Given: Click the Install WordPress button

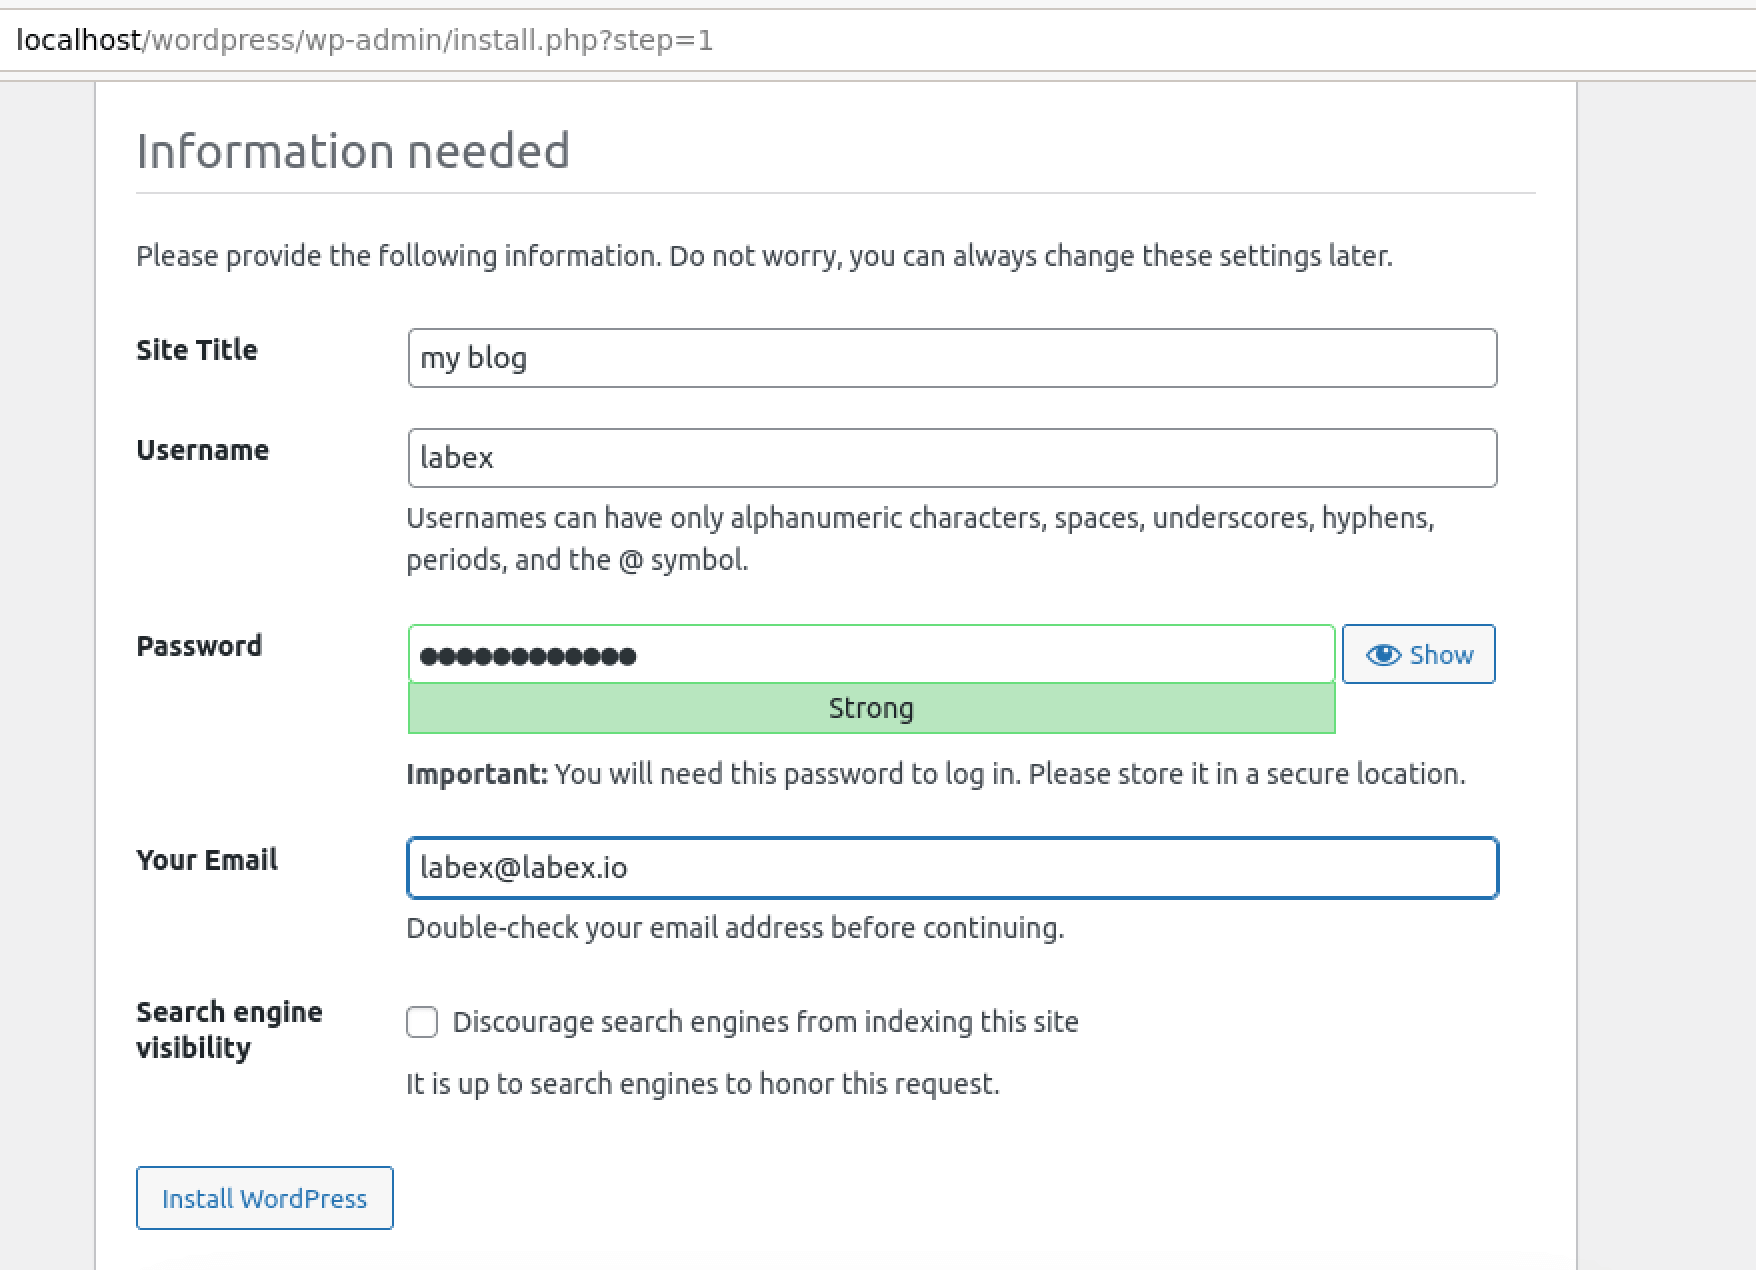Looking at the screenshot, I should pos(264,1198).
